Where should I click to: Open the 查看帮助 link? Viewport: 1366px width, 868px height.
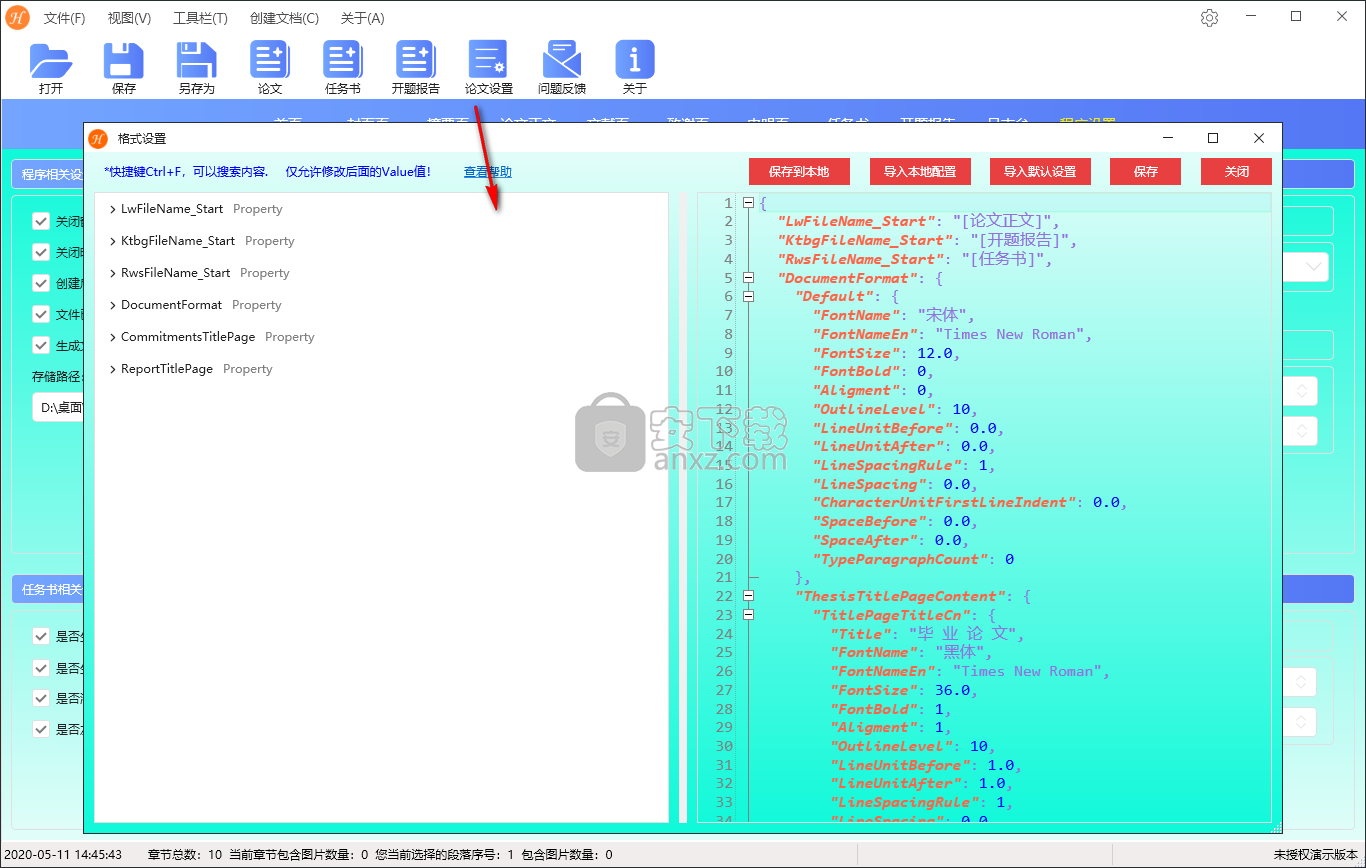(488, 172)
